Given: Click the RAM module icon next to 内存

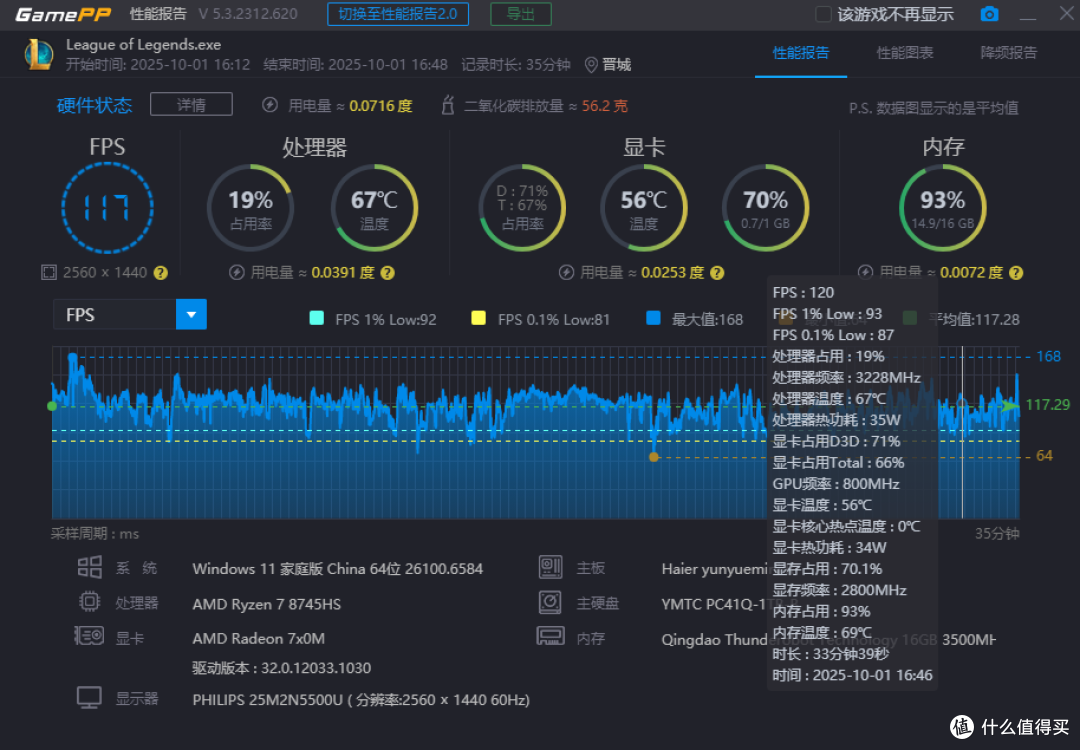Looking at the screenshot, I should coord(550,636).
